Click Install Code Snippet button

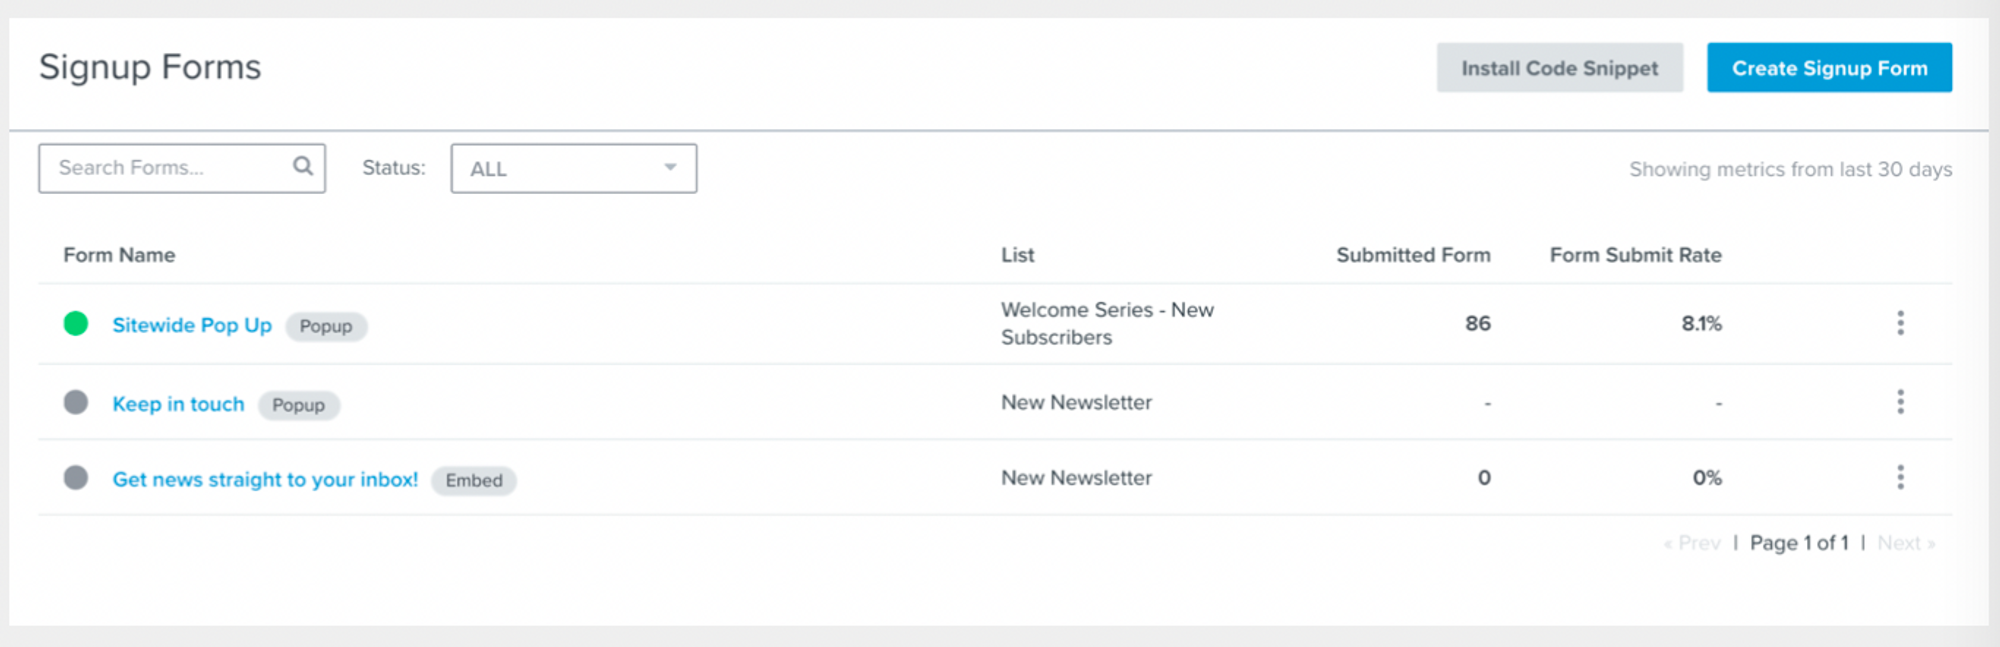point(1559,68)
